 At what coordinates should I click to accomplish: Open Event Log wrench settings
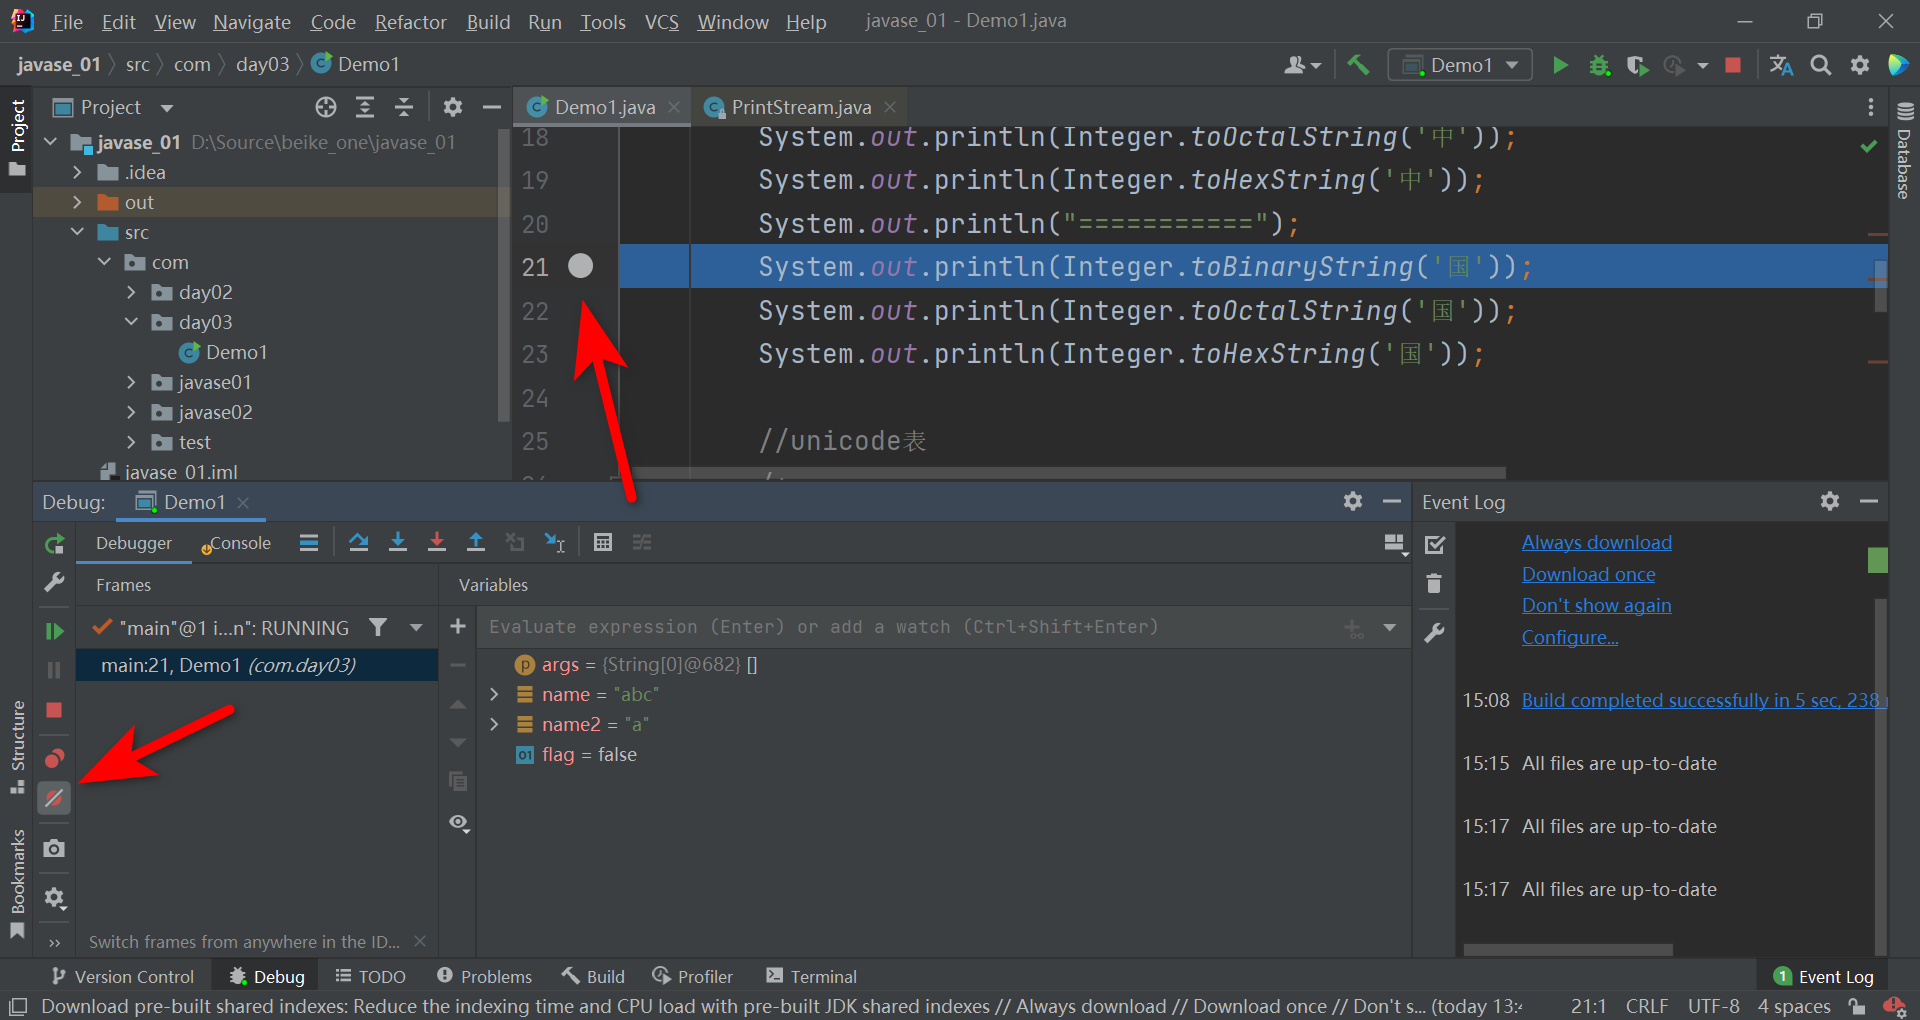coord(1434,633)
